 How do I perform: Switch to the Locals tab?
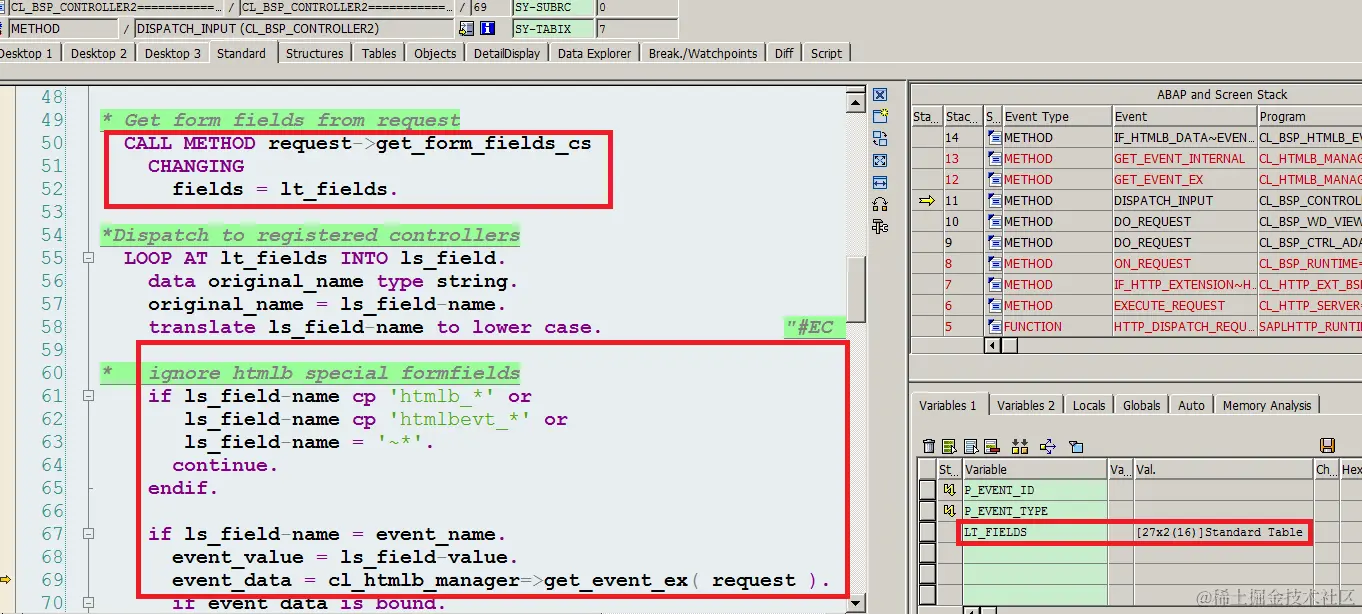point(1089,405)
